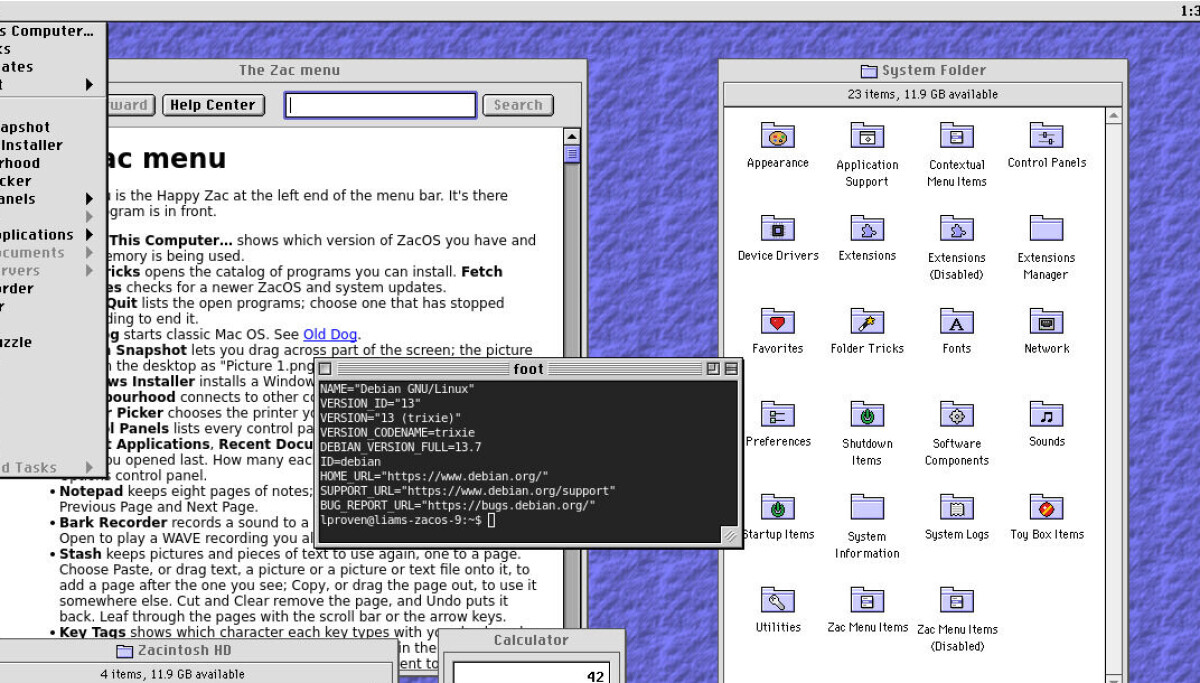Open the Toy Box Items folder

(x=1047, y=507)
